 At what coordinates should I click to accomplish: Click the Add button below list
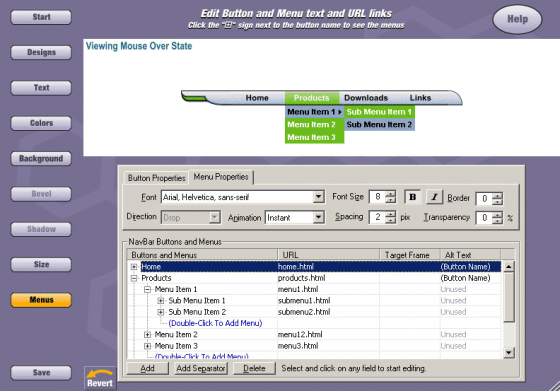pyautogui.click(x=148, y=369)
